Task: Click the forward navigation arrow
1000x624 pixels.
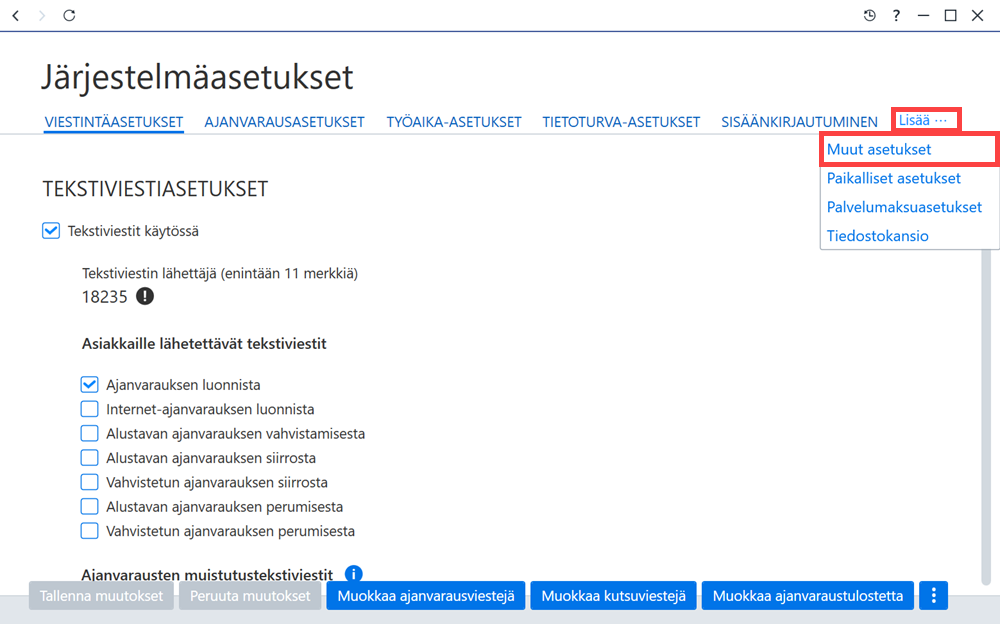Action: click(42, 15)
